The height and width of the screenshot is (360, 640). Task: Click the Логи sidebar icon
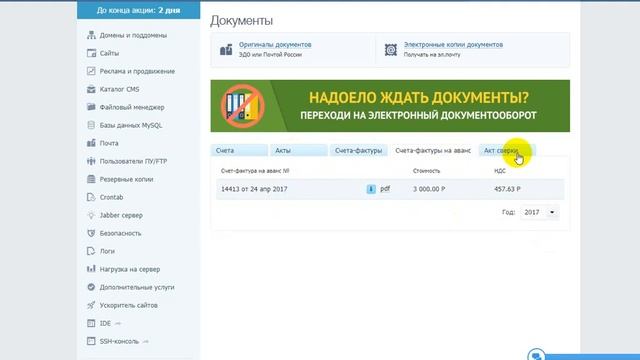(91, 251)
